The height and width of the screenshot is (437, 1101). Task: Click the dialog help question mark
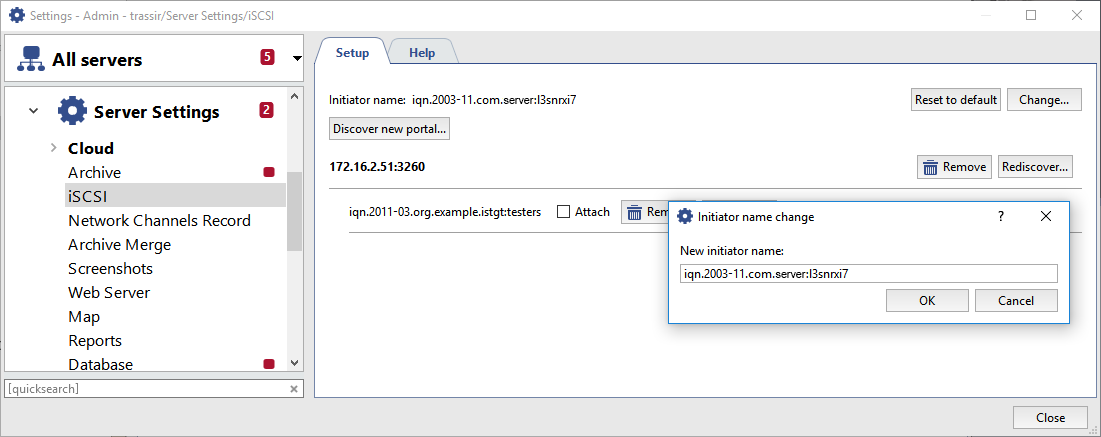click(1000, 216)
